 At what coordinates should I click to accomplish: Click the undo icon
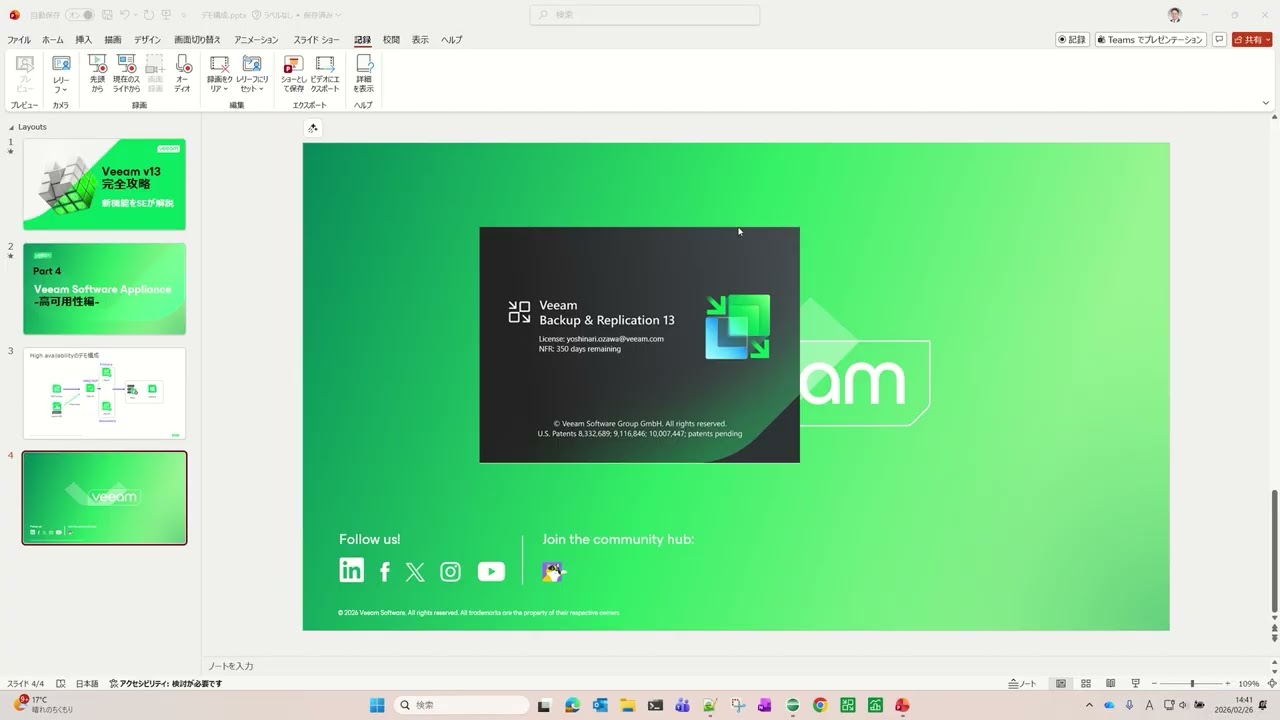pos(124,15)
